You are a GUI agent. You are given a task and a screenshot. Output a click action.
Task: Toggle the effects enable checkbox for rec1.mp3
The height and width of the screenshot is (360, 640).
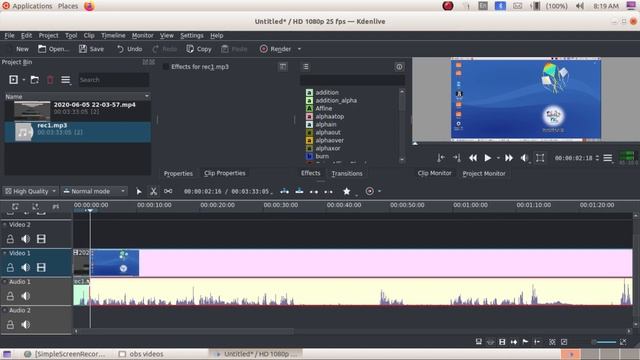coord(165,67)
